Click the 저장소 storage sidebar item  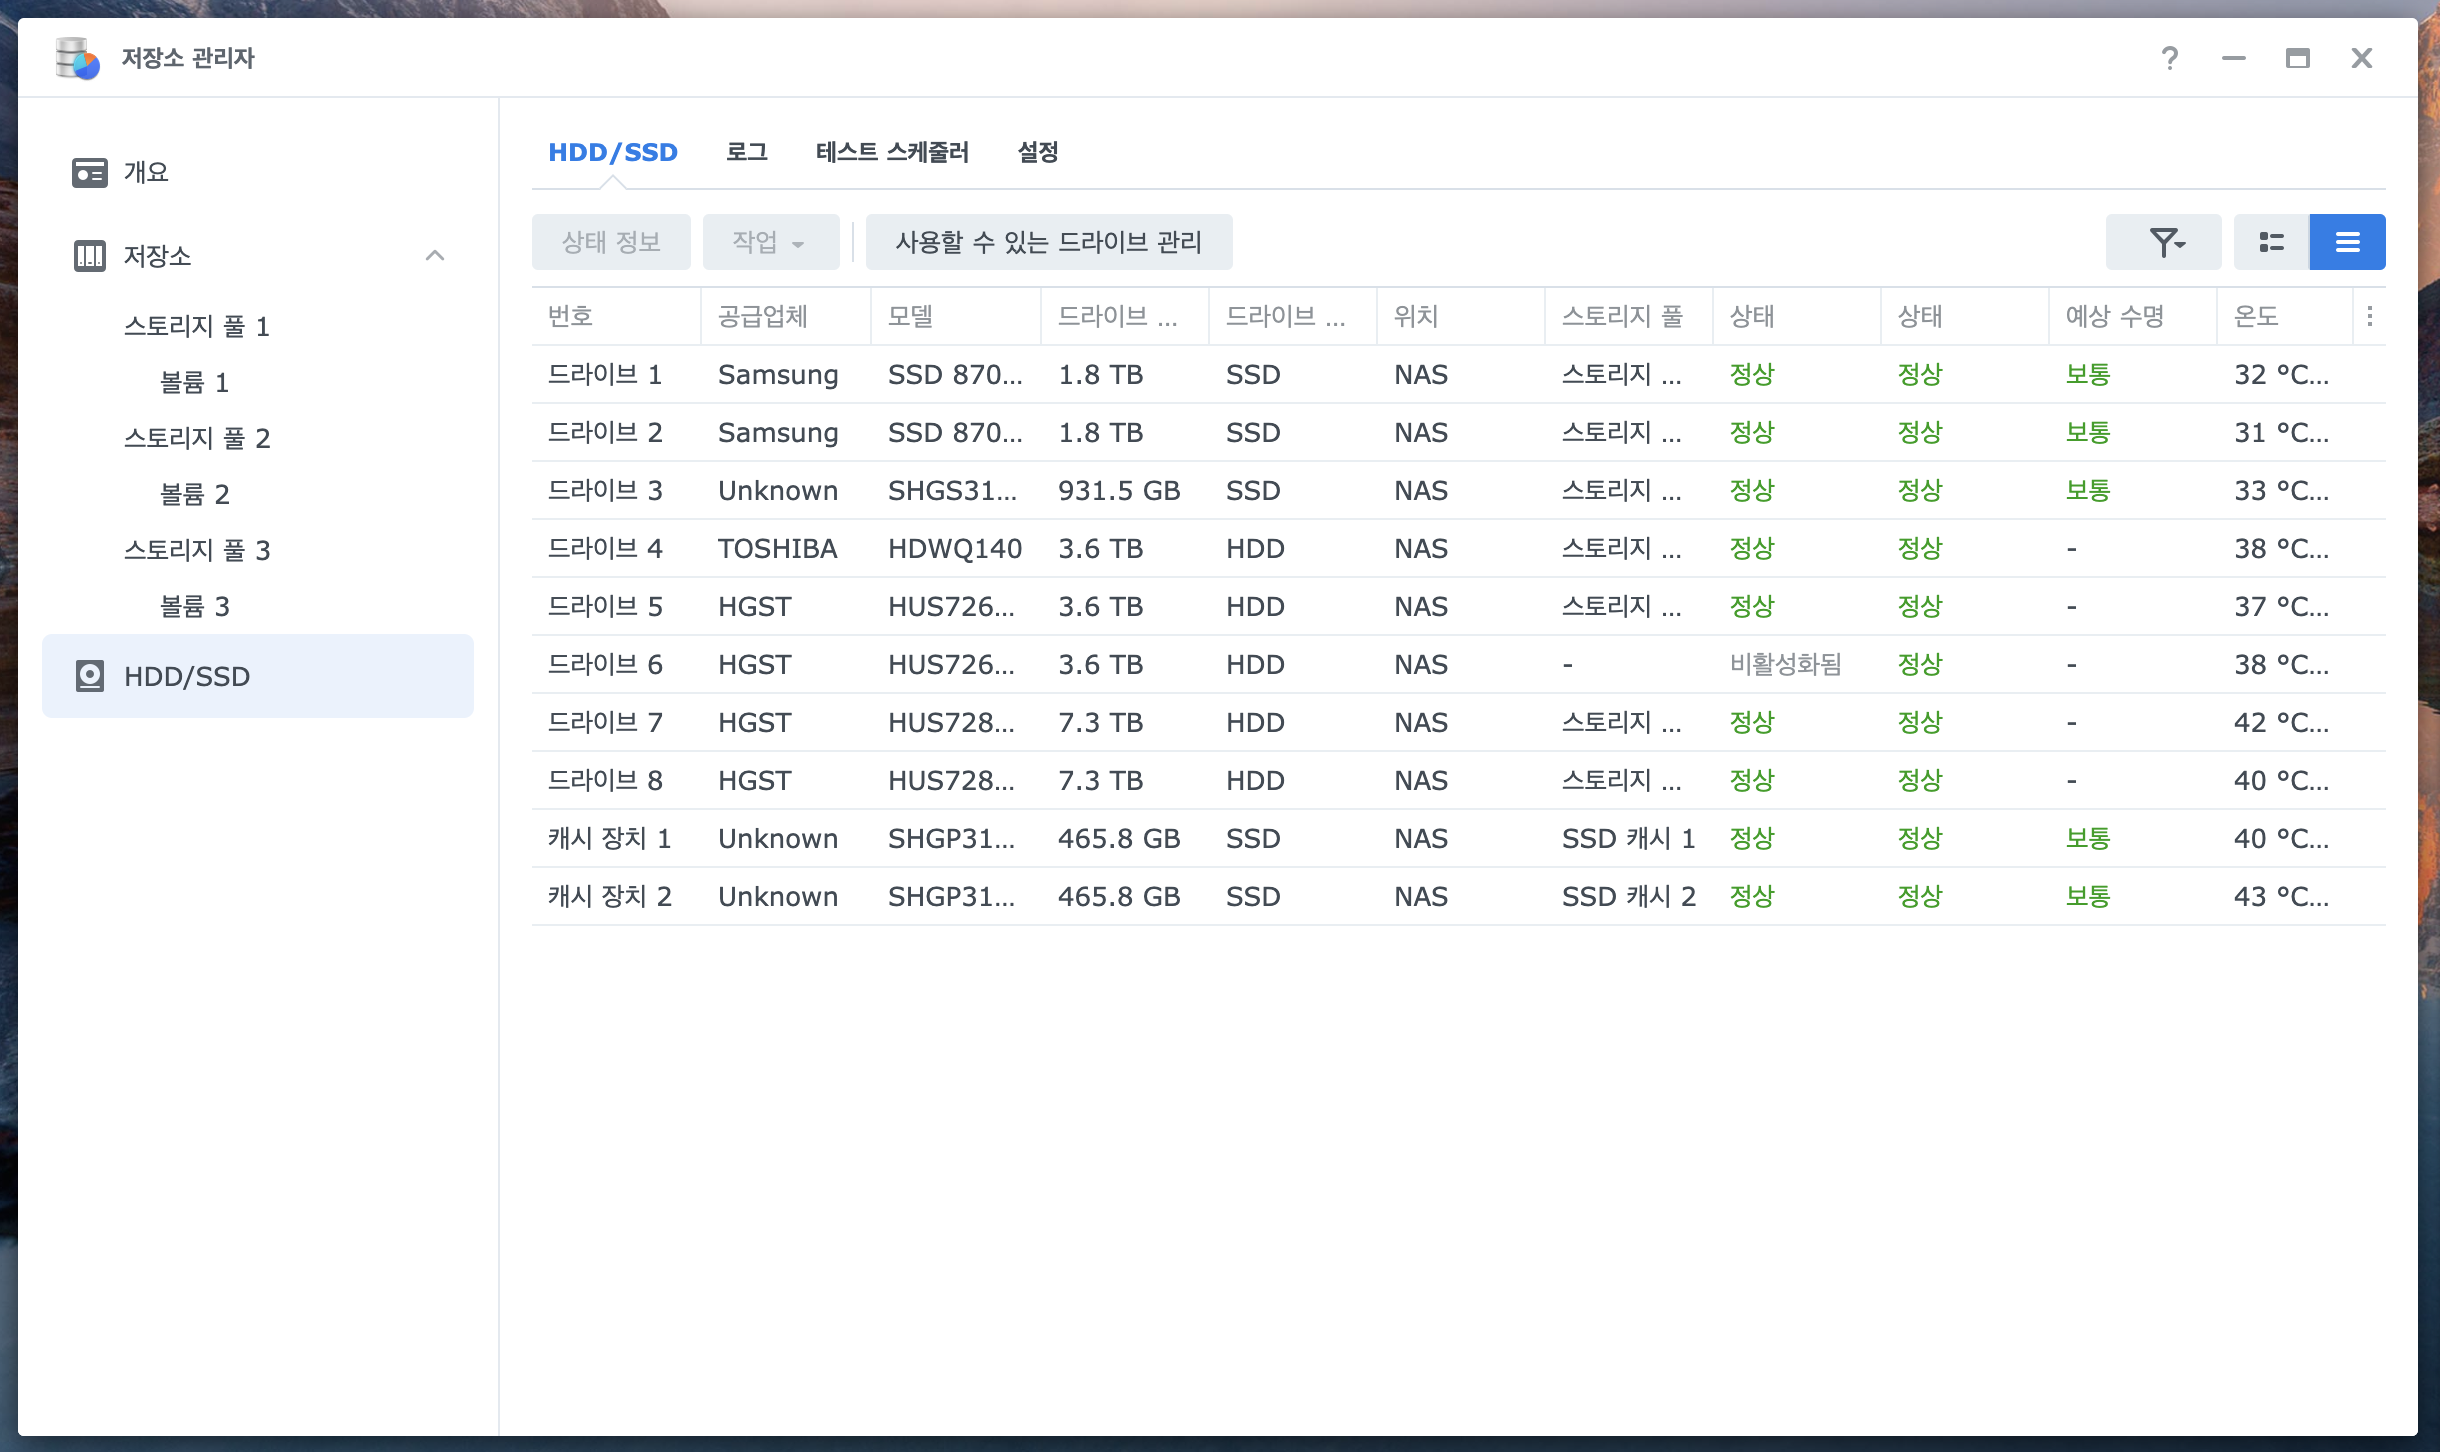[x=157, y=256]
